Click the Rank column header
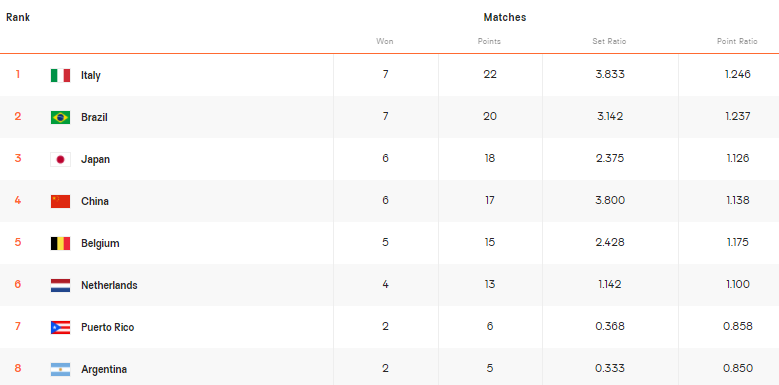The width and height of the screenshot is (779, 385). 18,17
